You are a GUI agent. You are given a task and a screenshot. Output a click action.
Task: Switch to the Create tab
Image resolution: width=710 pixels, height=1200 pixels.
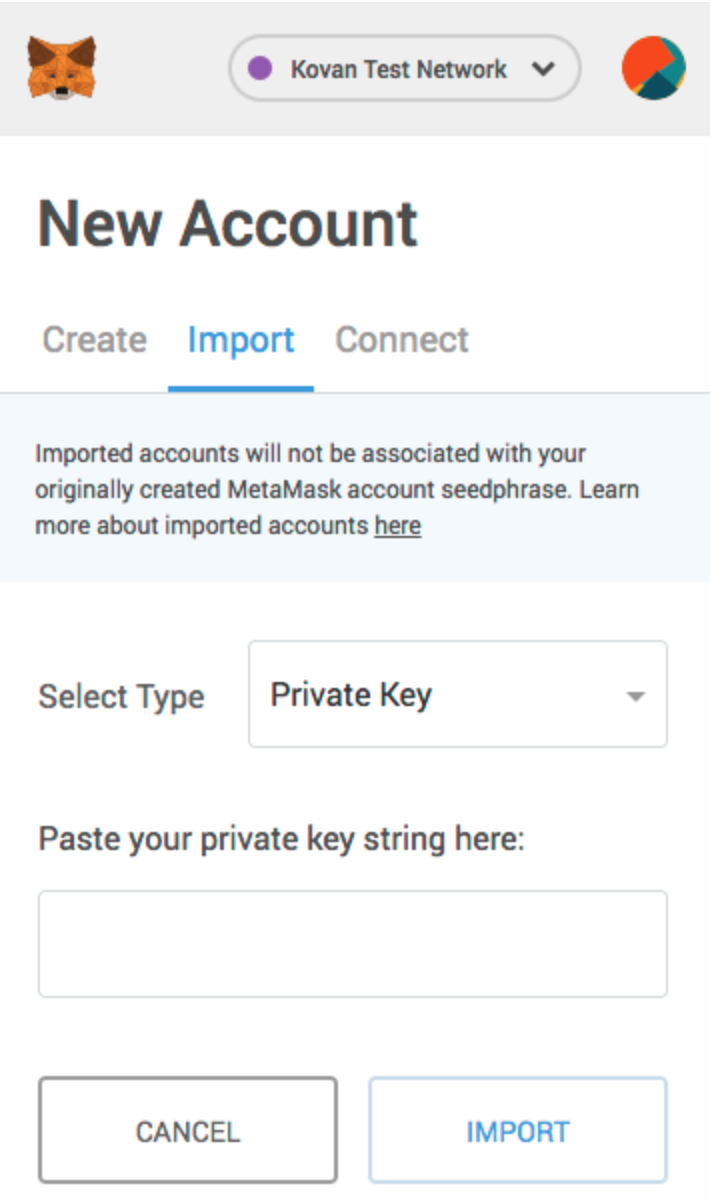(x=94, y=340)
